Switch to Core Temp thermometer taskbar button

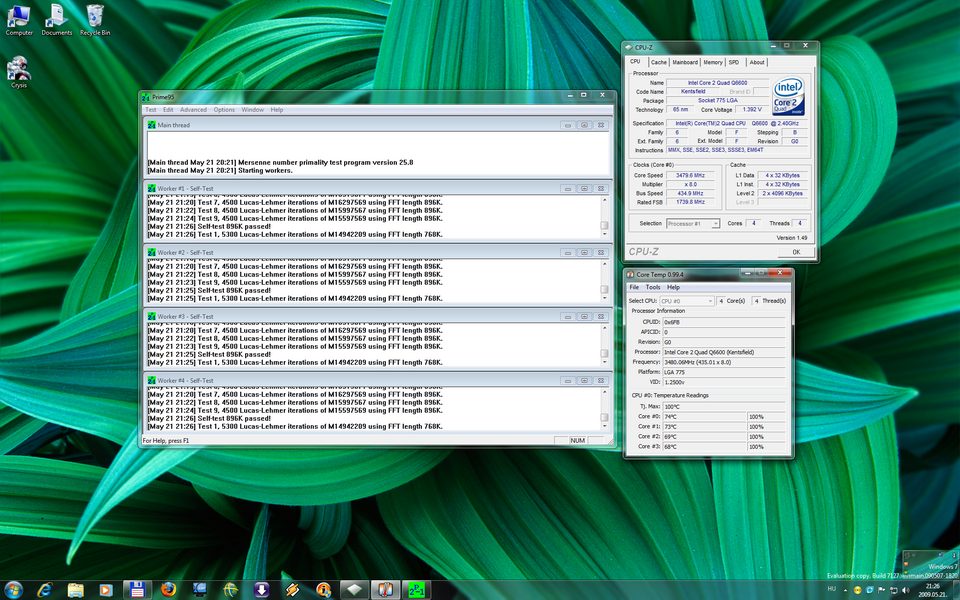(386, 590)
